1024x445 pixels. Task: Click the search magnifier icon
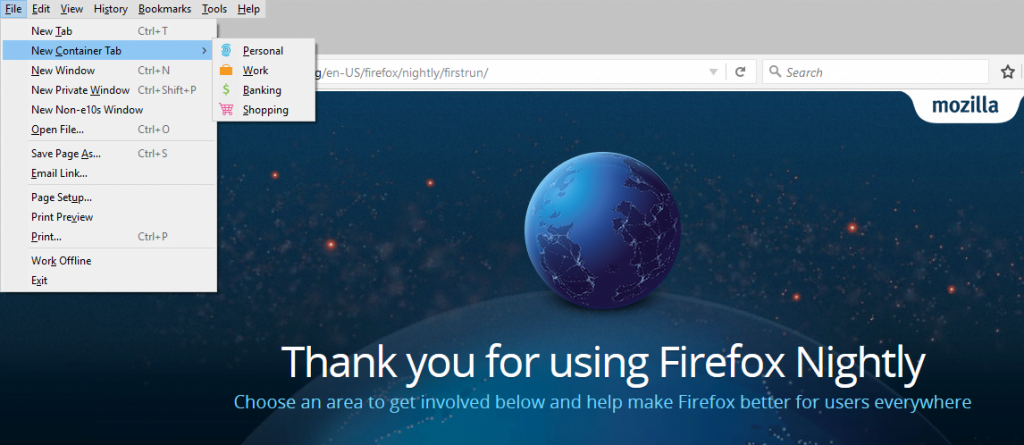click(x=775, y=72)
